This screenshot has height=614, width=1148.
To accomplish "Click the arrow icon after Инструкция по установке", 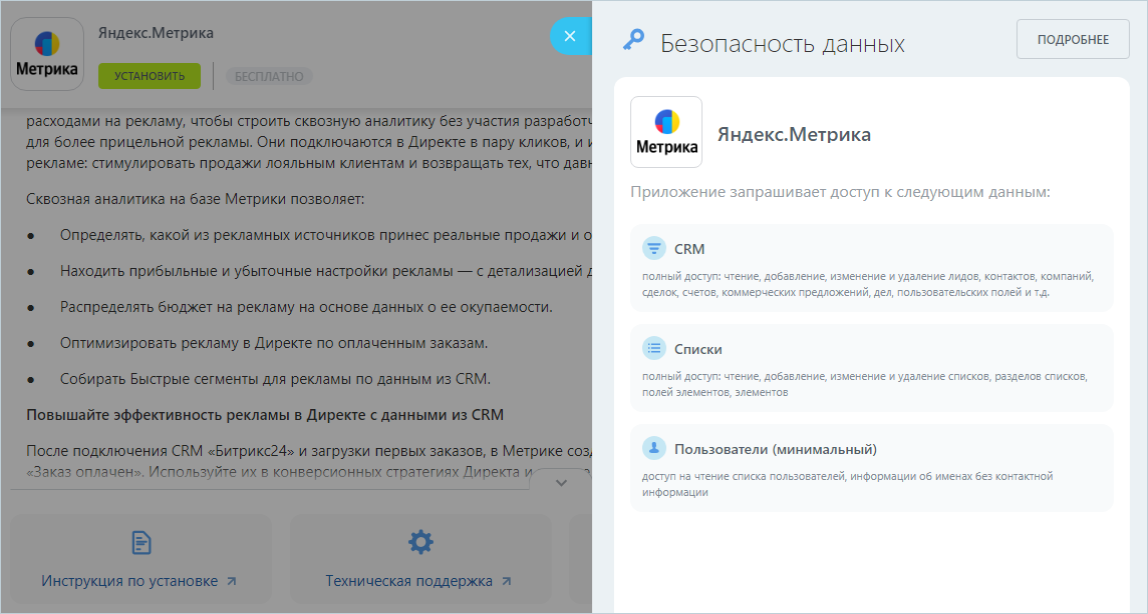I will point(231,581).
